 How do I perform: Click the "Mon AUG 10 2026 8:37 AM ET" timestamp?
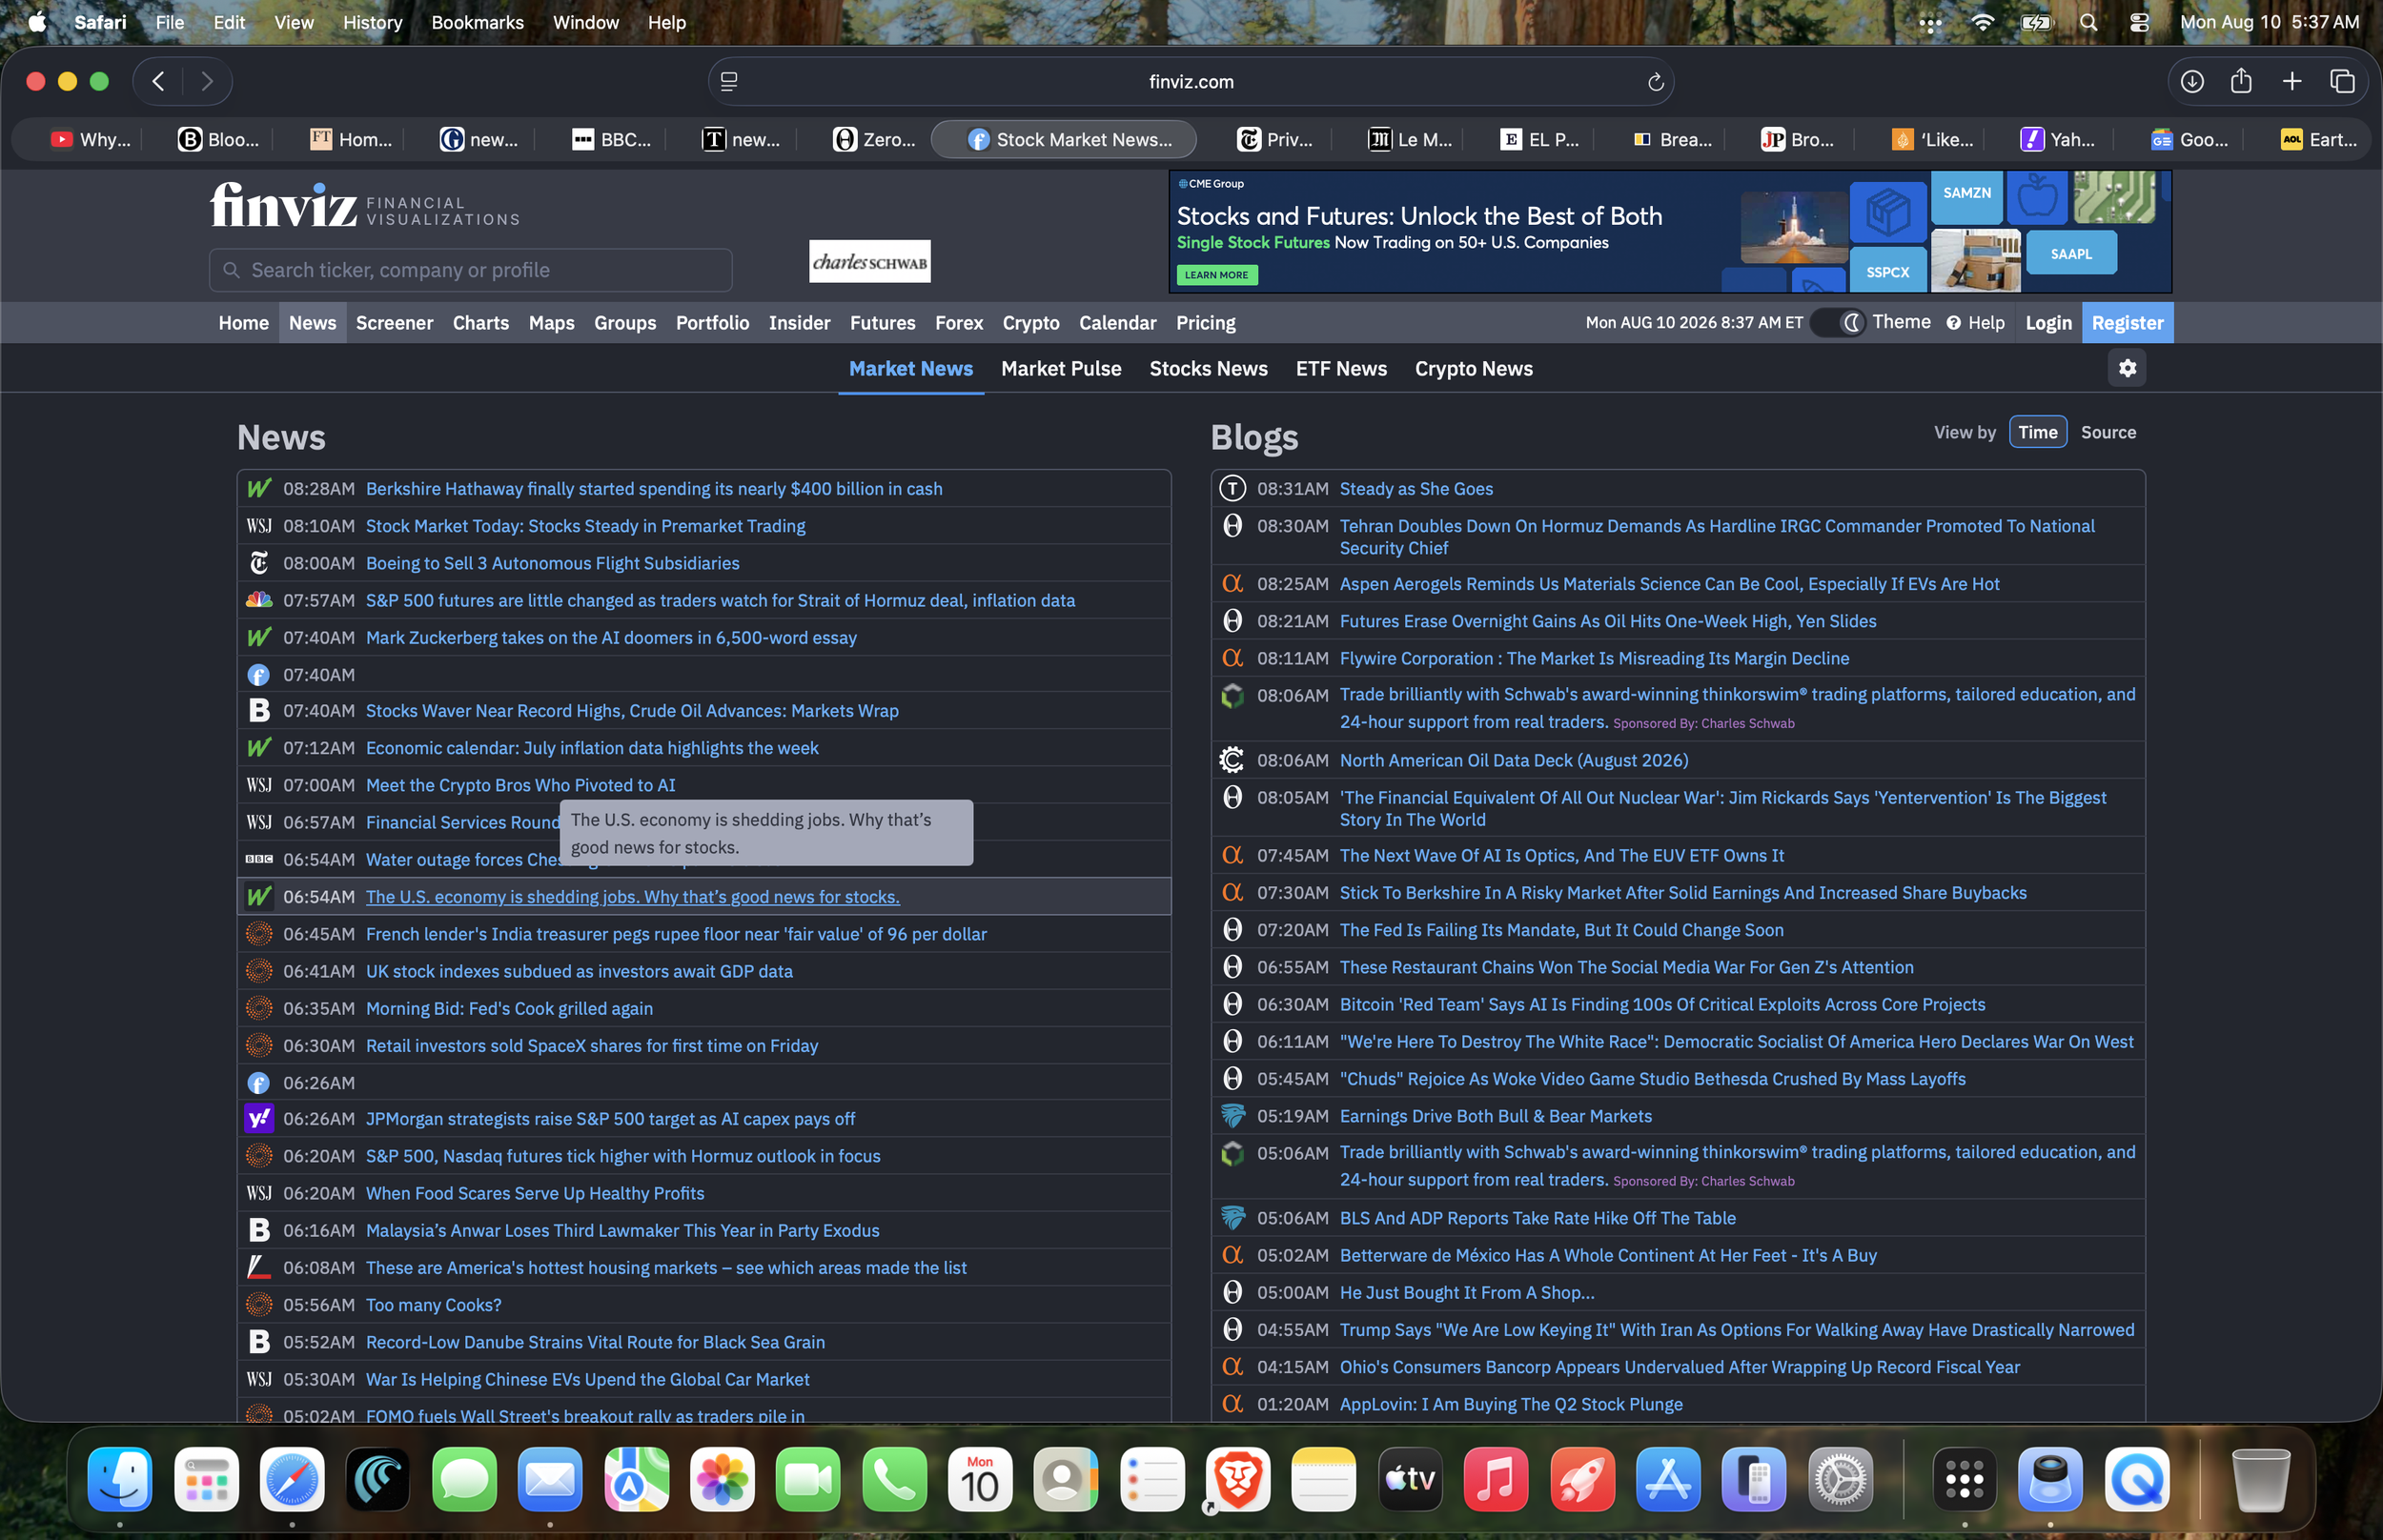pos(1693,323)
